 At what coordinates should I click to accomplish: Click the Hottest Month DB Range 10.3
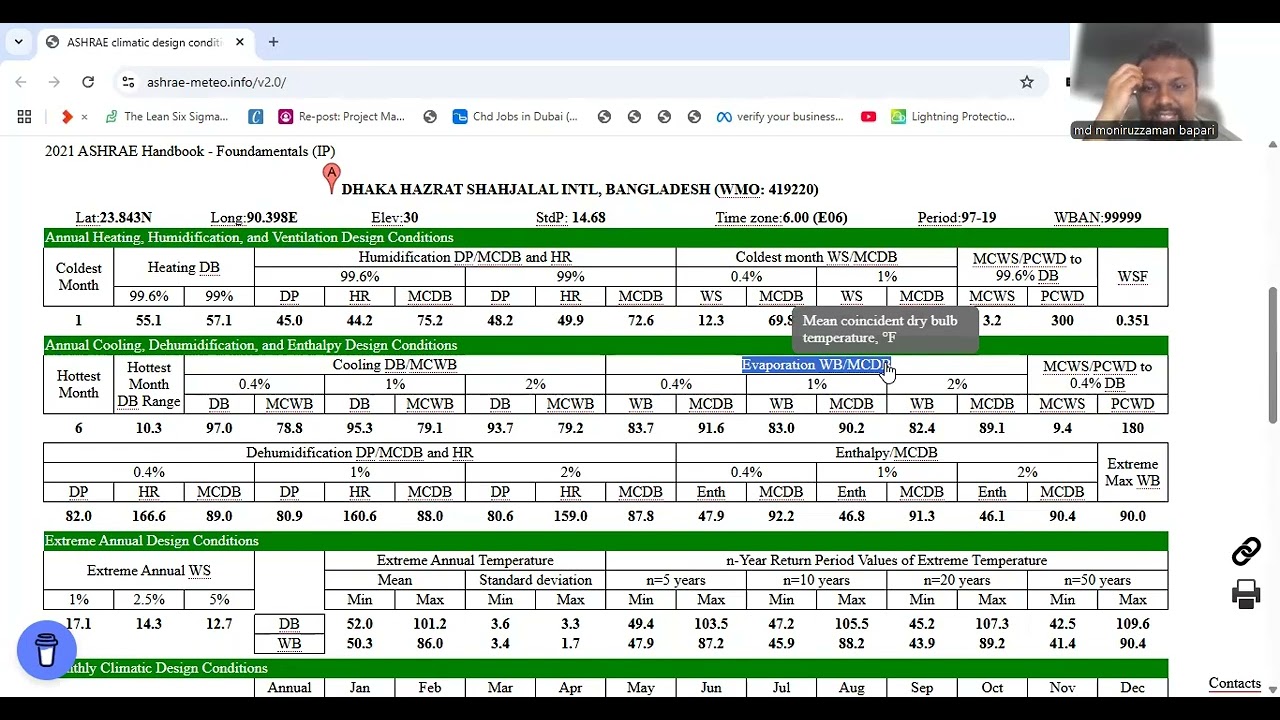point(149,428)
